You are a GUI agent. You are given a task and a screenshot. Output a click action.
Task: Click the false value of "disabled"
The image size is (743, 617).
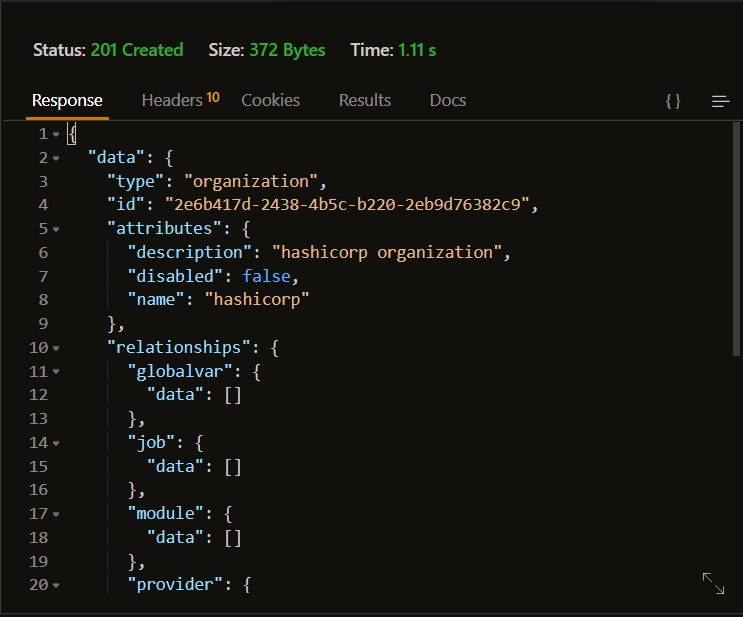pos(270,276)
